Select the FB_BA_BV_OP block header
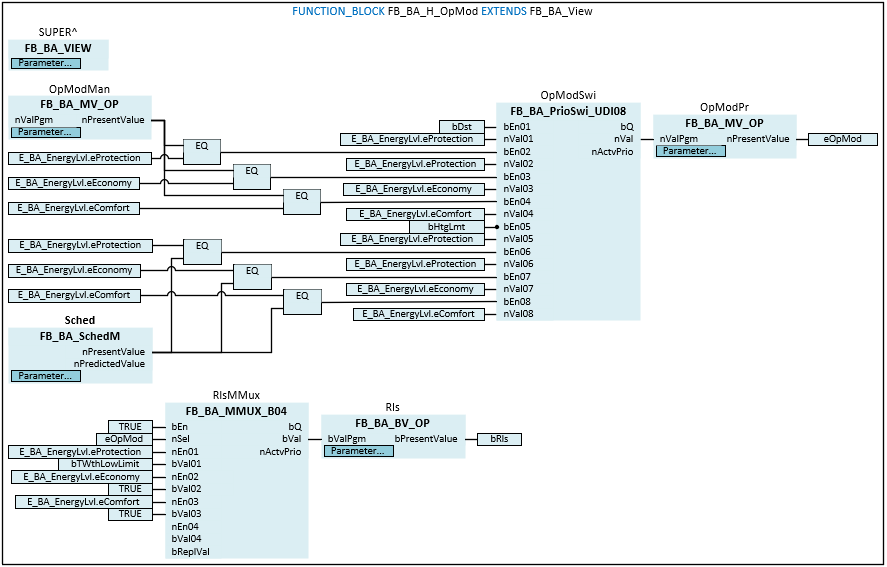The image size is (887, 567). coord(392,424)
